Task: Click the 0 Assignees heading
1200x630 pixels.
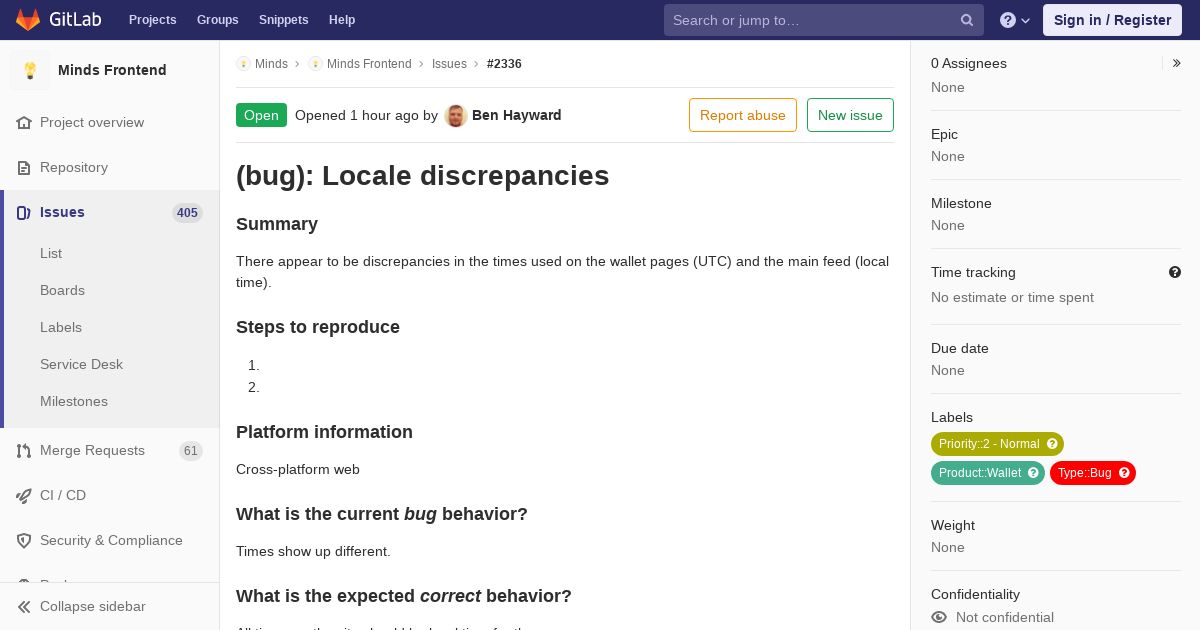Action: click(x=969, y=63)
